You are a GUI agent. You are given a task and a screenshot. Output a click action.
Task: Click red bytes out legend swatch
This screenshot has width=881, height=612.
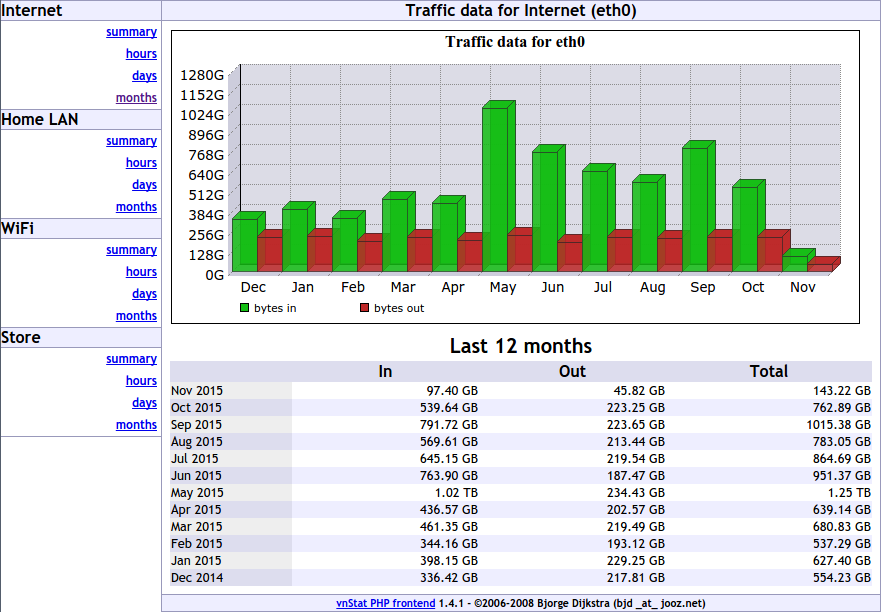point(364,308)
